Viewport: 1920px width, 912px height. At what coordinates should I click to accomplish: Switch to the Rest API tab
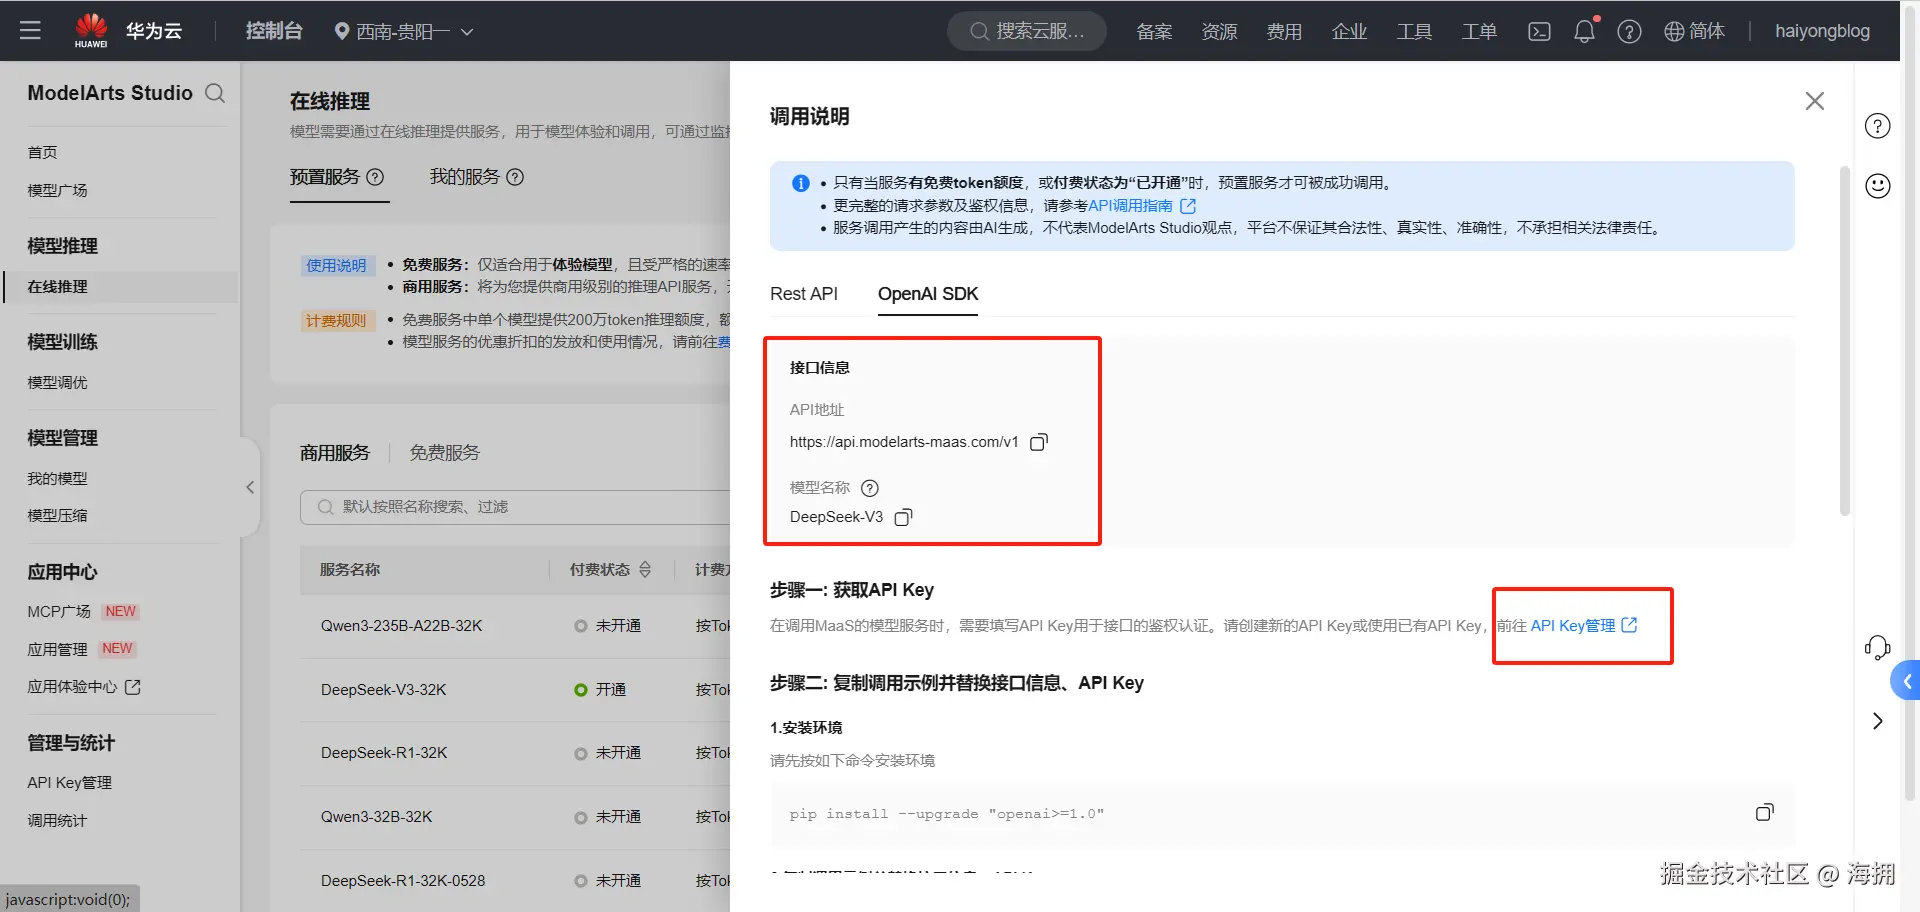[x=803, y=294]
